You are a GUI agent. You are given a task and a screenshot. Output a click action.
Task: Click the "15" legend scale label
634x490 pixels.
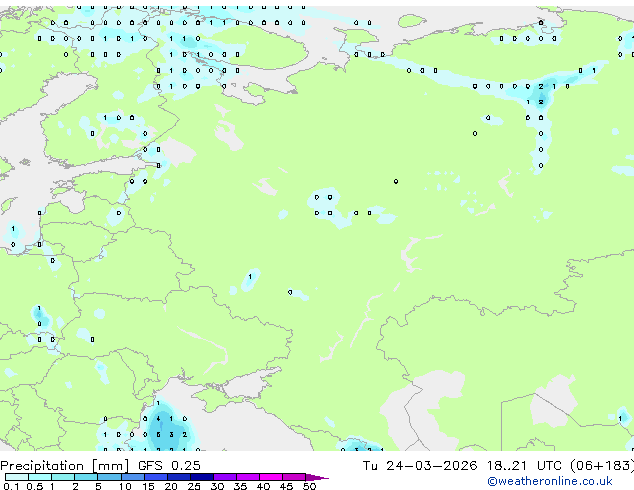coord(148,486)
